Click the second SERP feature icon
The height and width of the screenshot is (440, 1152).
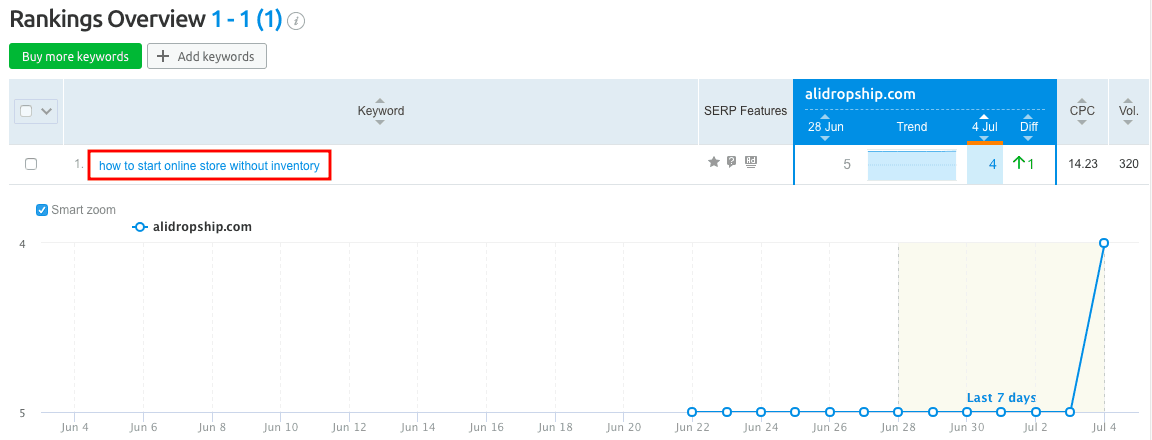[x=732, y=162]
